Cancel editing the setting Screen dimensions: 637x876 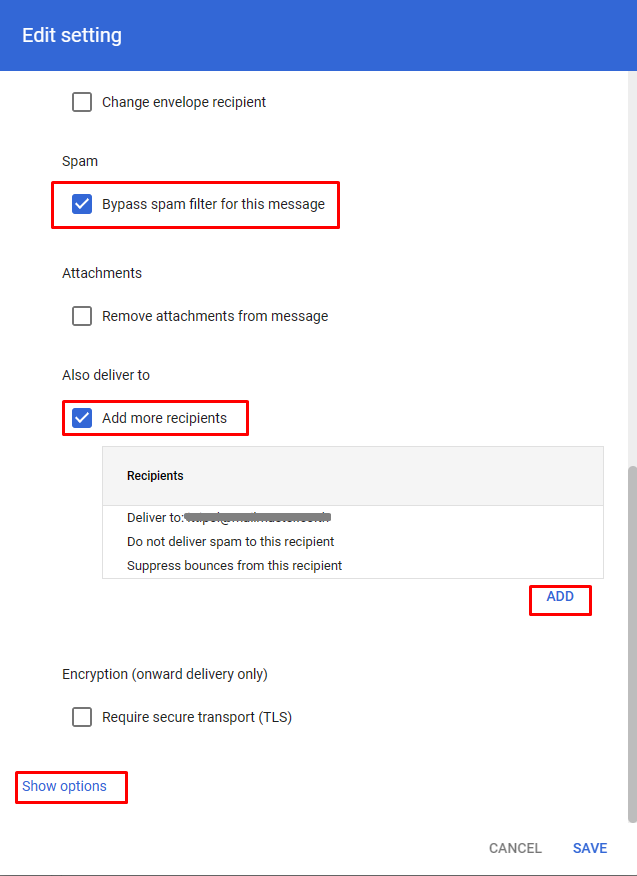(x=515, y=848)
